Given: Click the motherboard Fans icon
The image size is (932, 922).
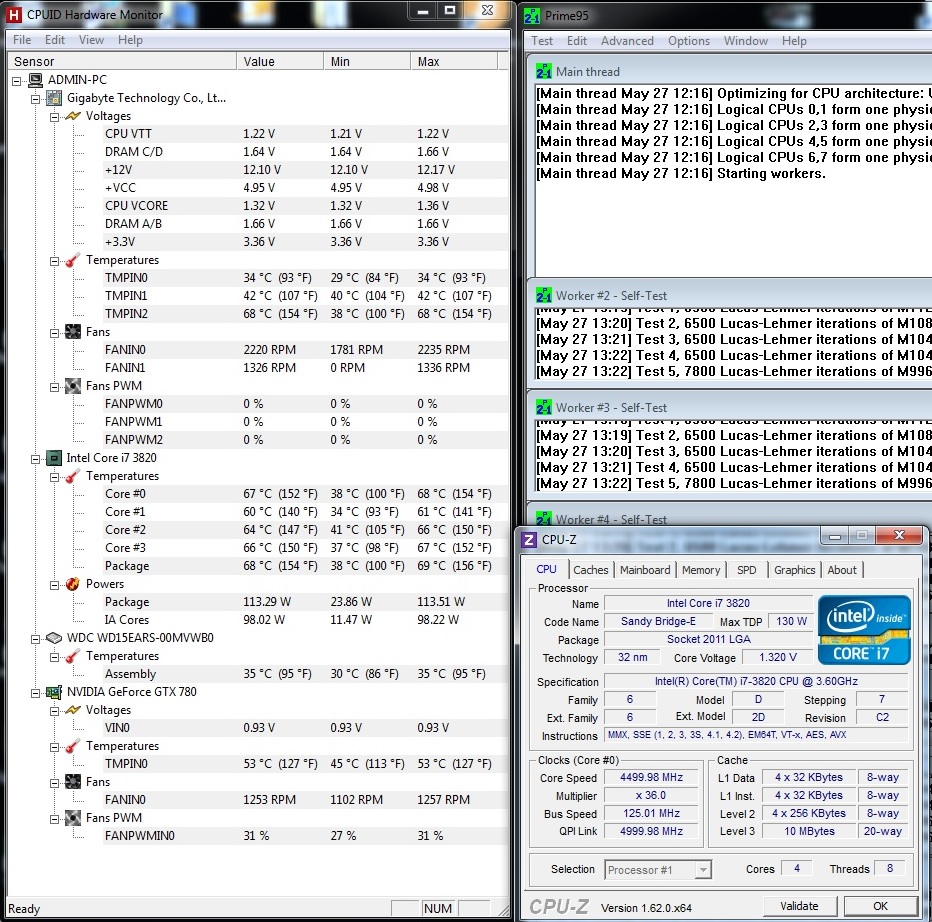Looking at the screenshot, I should point(73,332).
